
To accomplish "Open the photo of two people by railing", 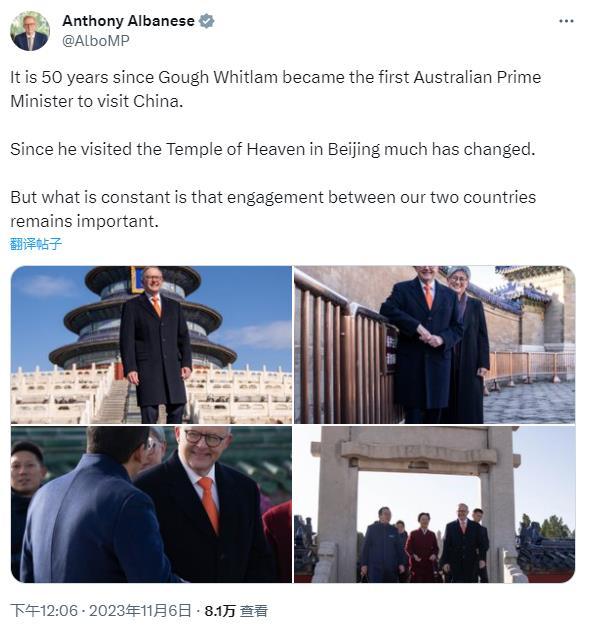I will click(434, 344).
